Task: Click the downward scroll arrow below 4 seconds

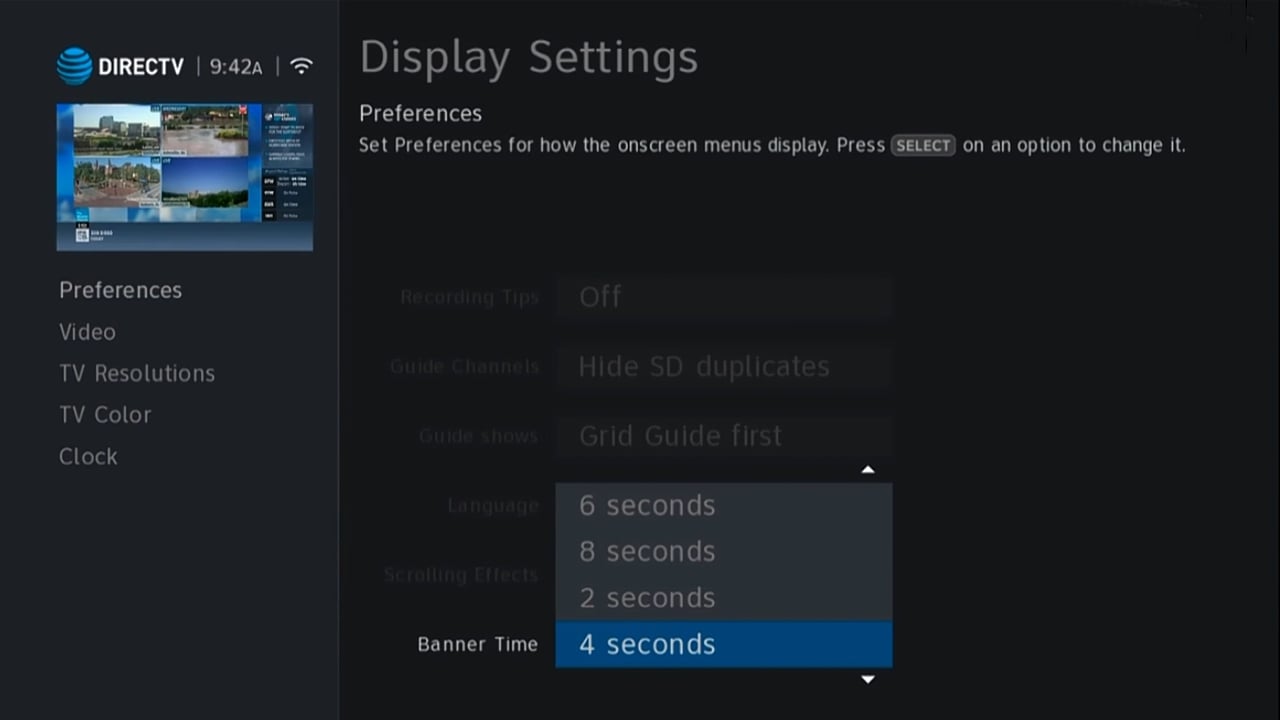Action: pyautogui.click(x=868, y=679)
